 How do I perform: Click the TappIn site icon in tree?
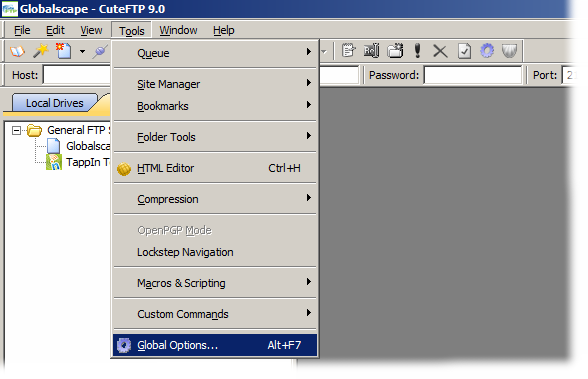pyautogui.click(x=54, y=162)
